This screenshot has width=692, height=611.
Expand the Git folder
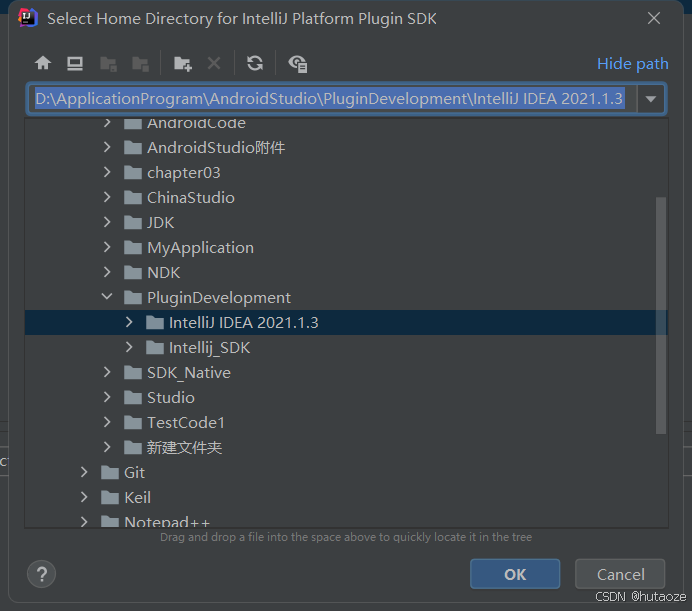pyautogui.click(x=84, y=472)
